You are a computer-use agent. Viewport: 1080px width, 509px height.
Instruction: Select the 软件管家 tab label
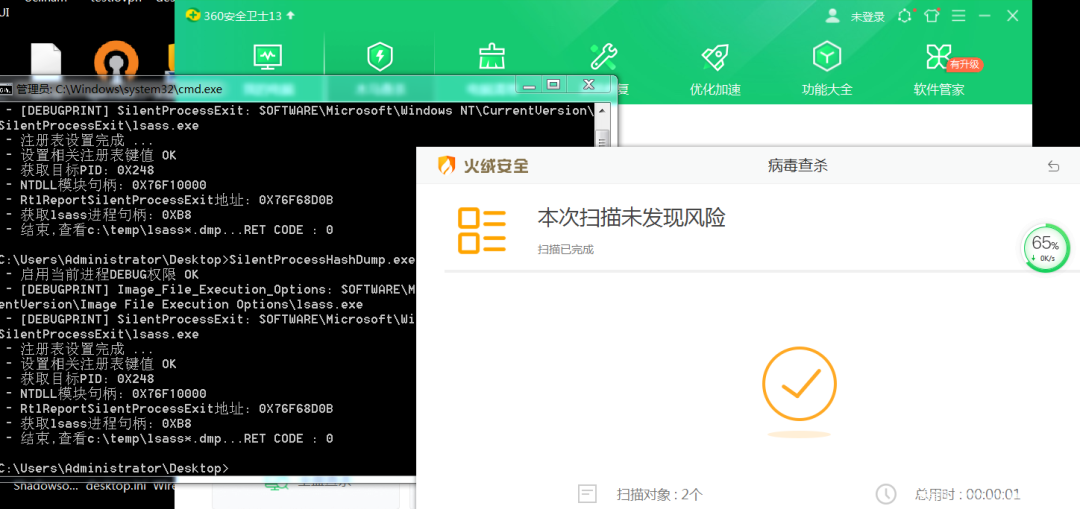click(939, 90)
